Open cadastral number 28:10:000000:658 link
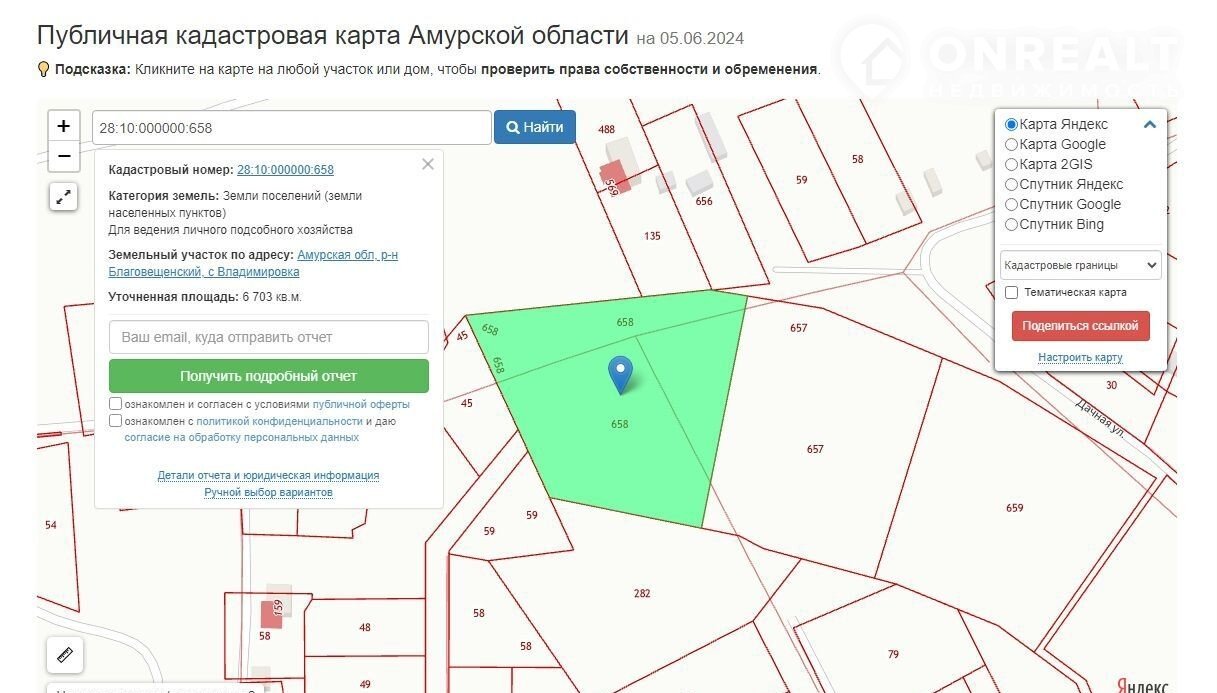This screenshot has height=693, width=1217. [x=285, y=170]
